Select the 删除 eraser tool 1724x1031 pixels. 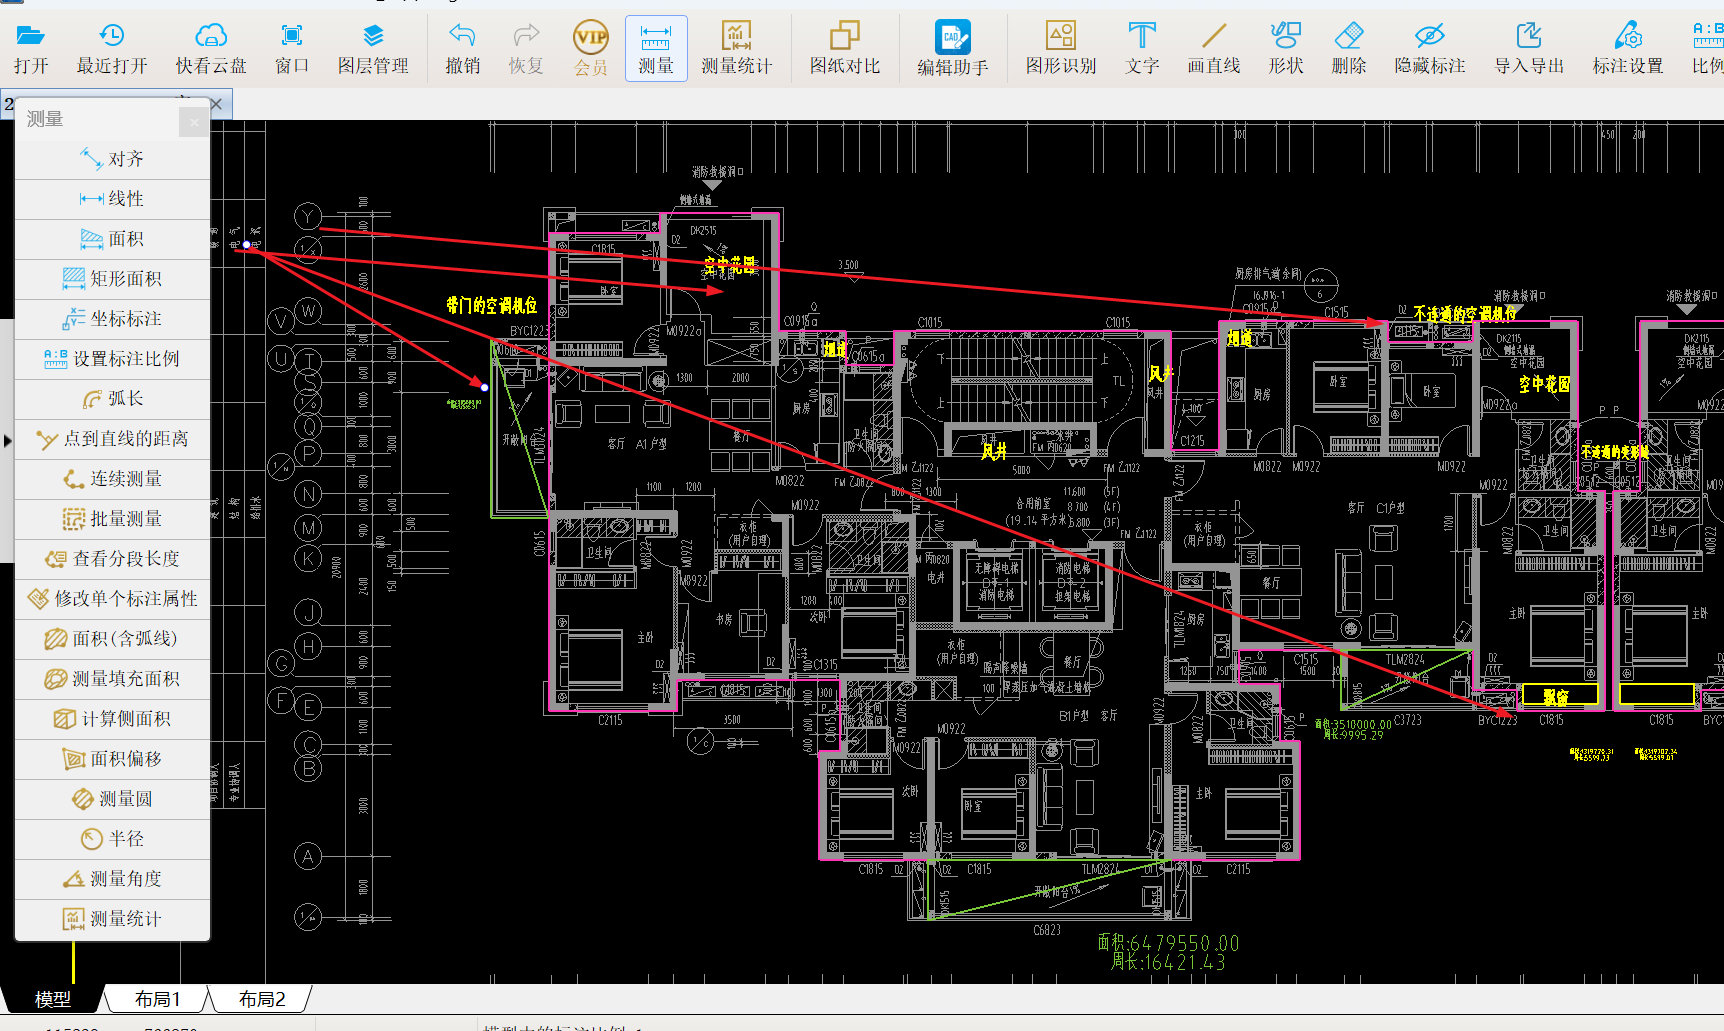pyautogui.click(x=1349, y=49)
